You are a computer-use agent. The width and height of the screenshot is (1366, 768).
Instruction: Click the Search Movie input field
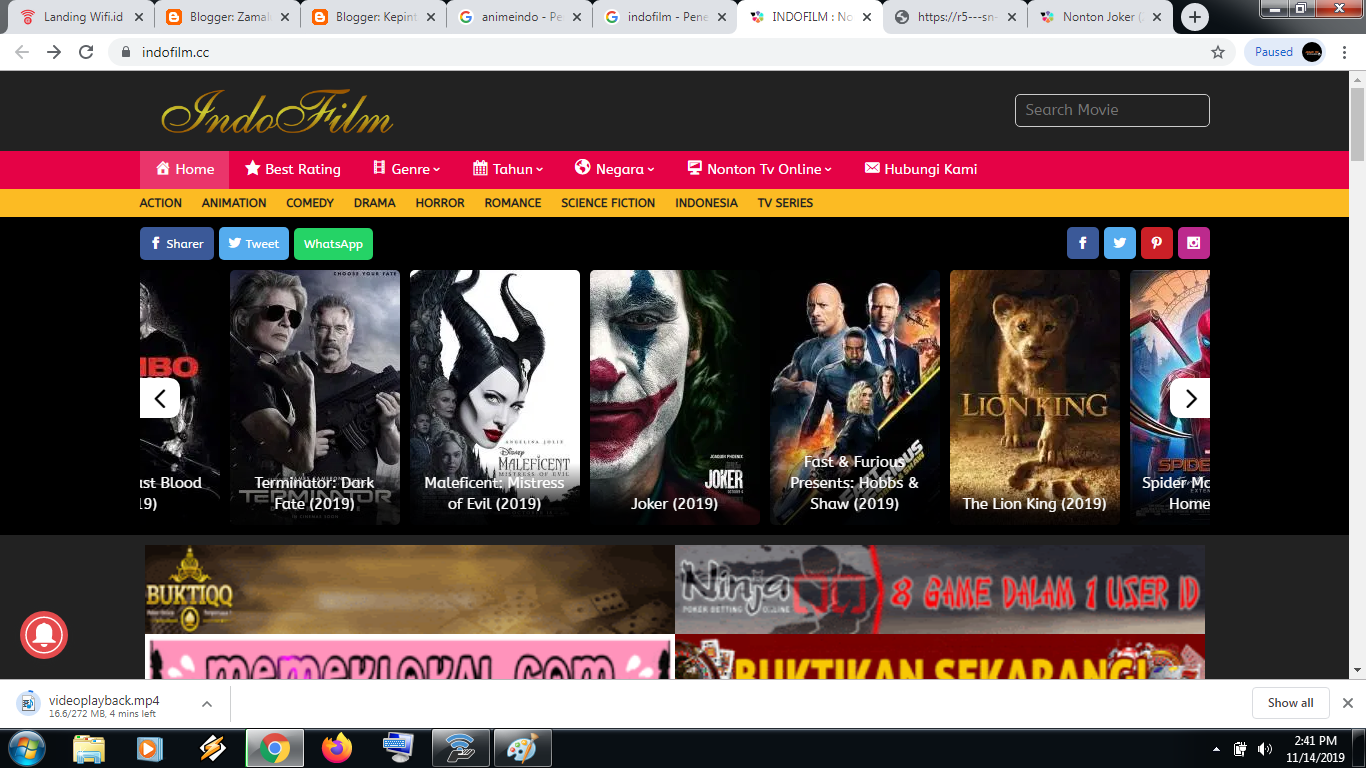[x=1112, y=110]
